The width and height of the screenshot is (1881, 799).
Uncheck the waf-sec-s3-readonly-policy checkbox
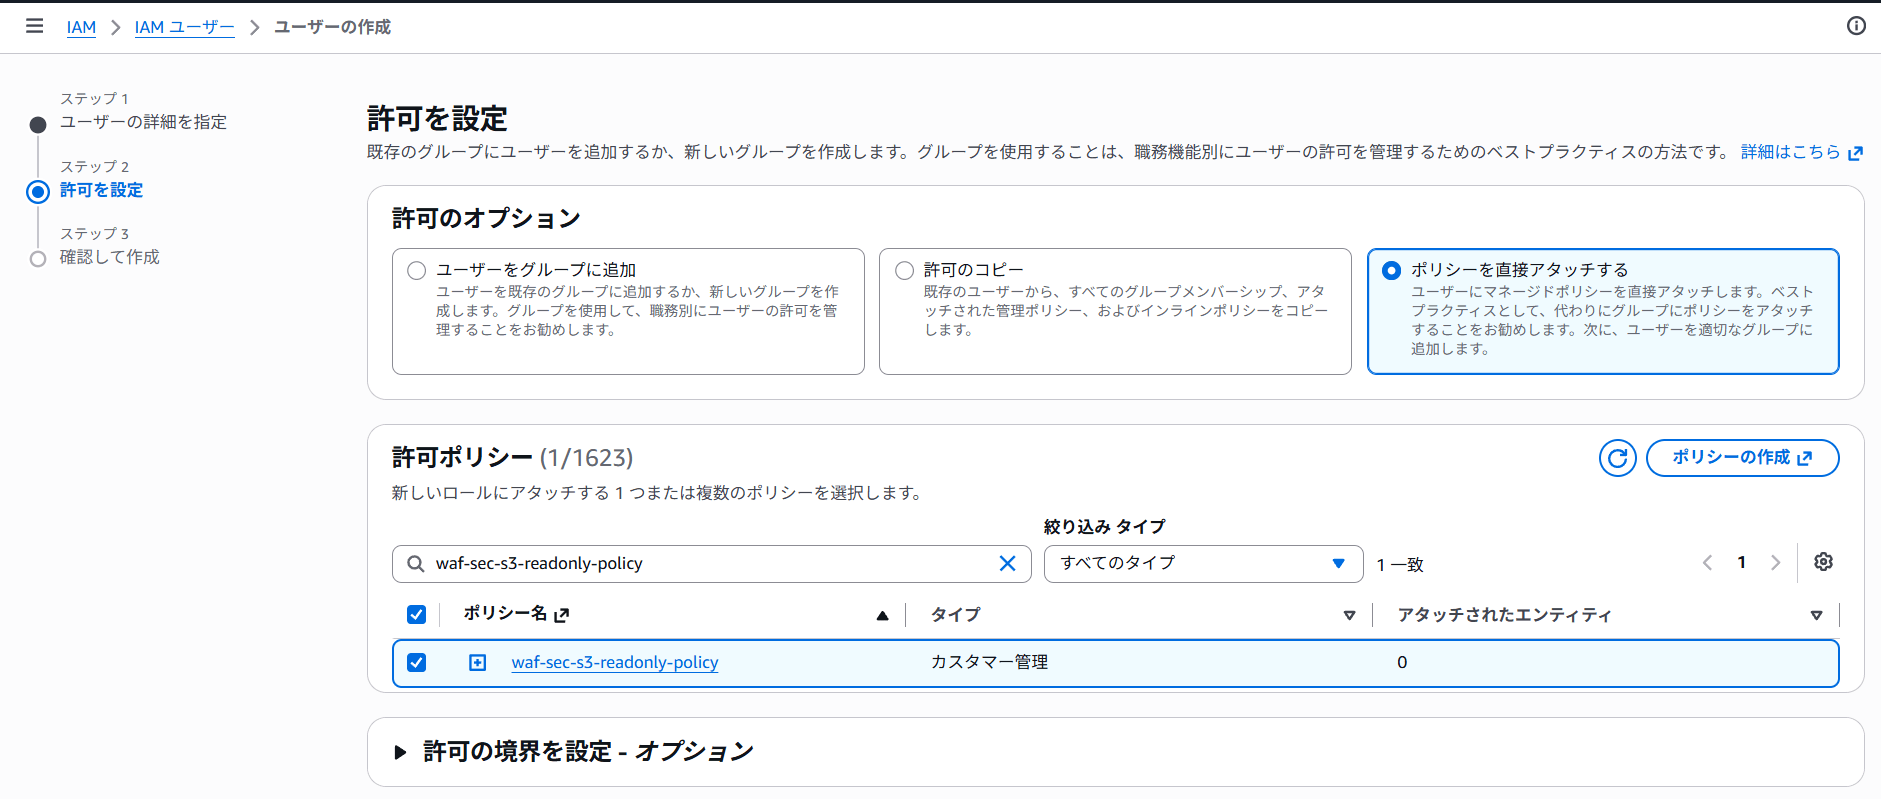coord(416,662)
